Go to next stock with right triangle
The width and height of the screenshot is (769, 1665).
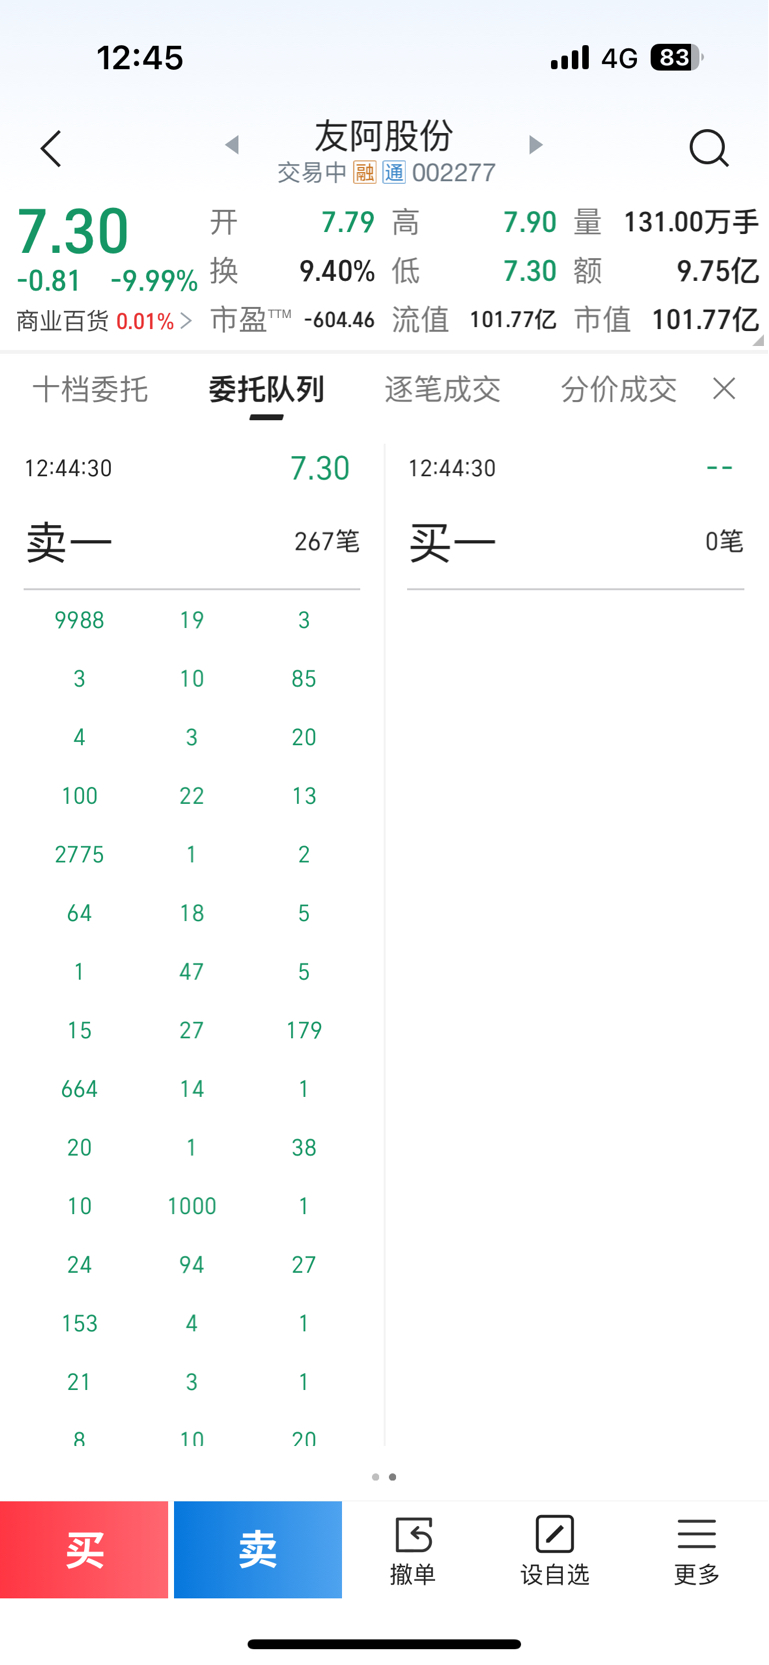pyautogui.click(x=535, y=145)
